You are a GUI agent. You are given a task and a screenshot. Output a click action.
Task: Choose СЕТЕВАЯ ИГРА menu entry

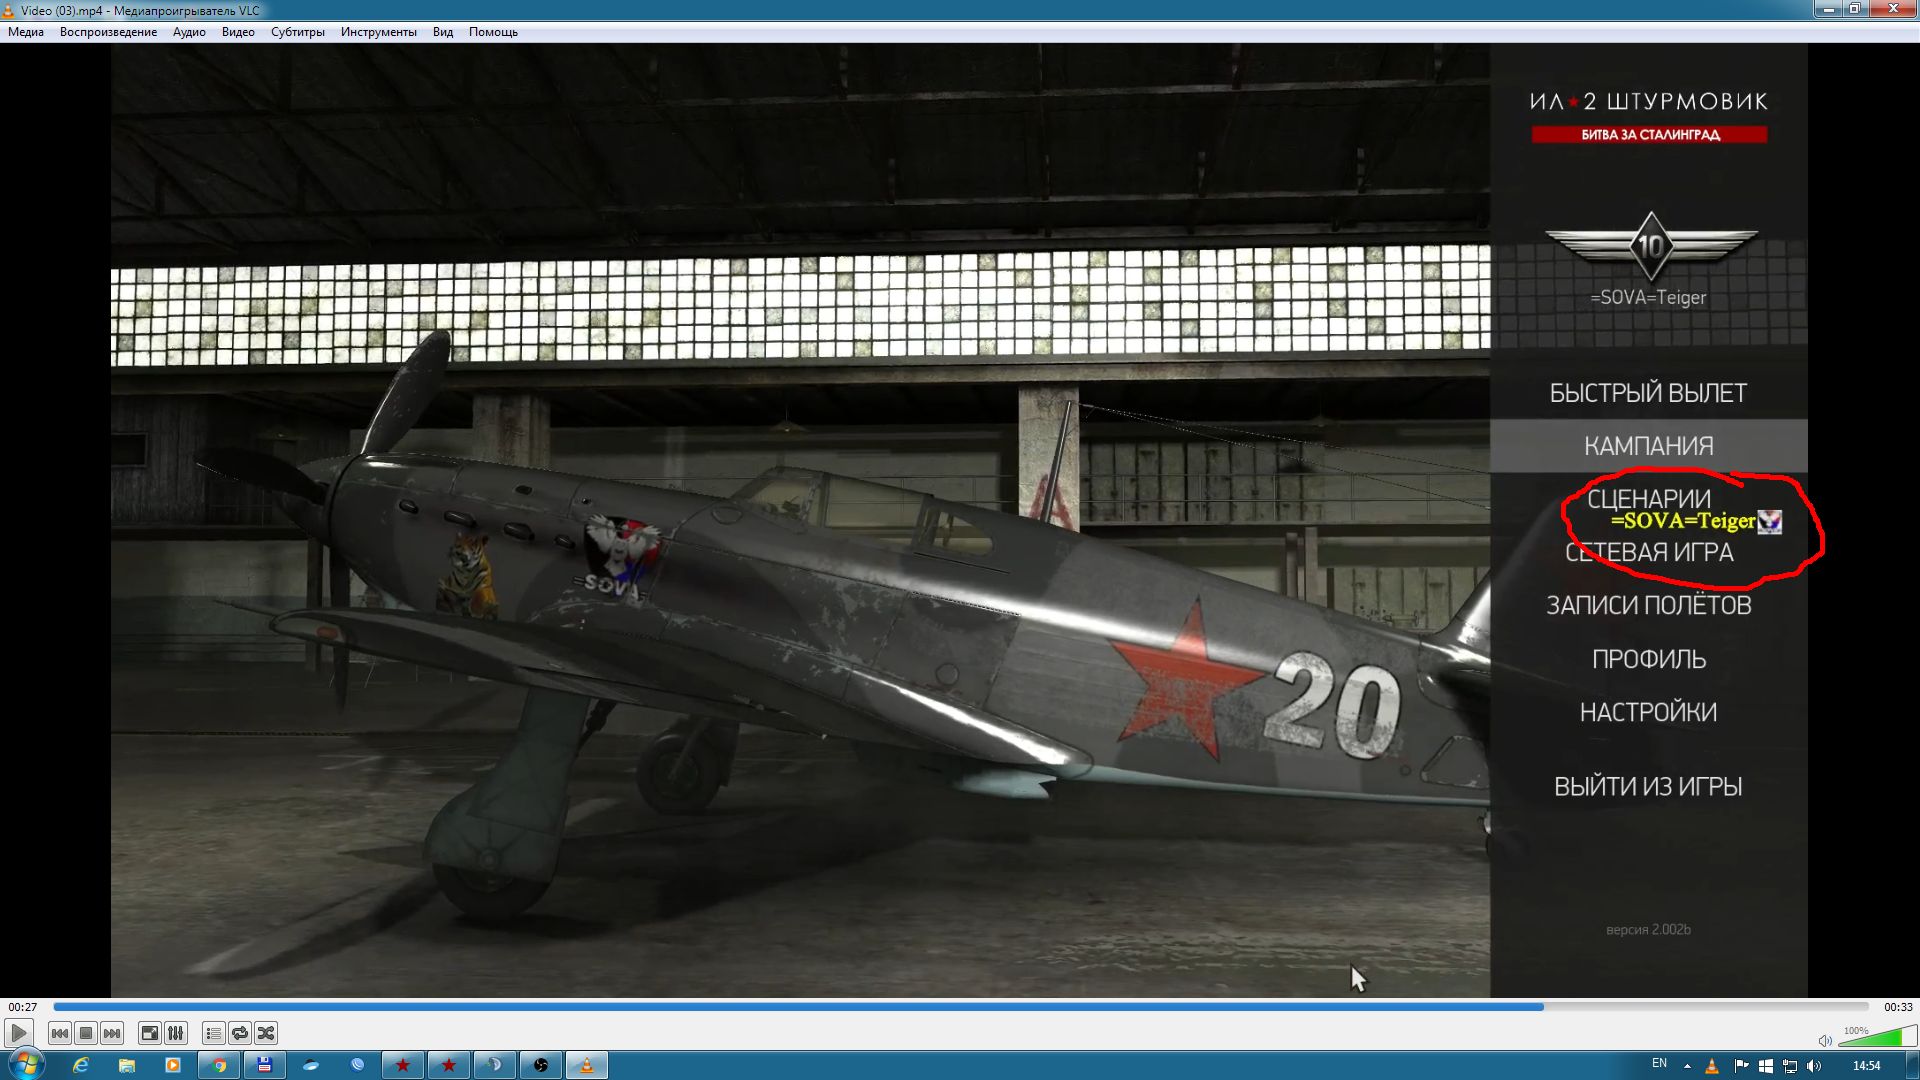tap(1648, 552)
